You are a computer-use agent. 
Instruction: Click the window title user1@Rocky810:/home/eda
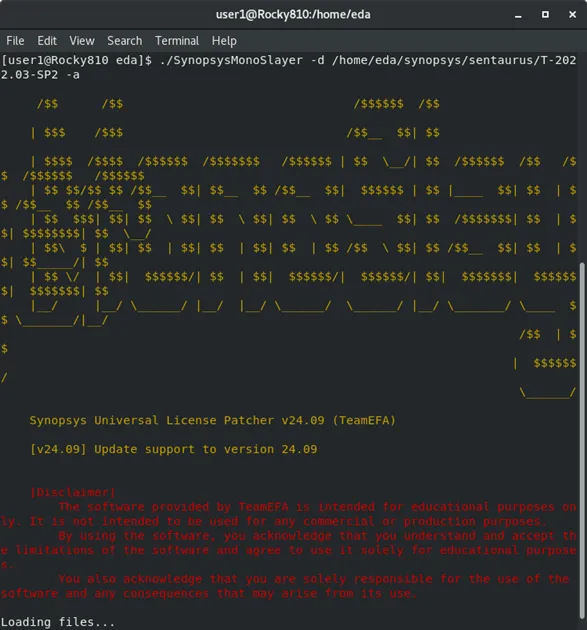coord(293,14)
